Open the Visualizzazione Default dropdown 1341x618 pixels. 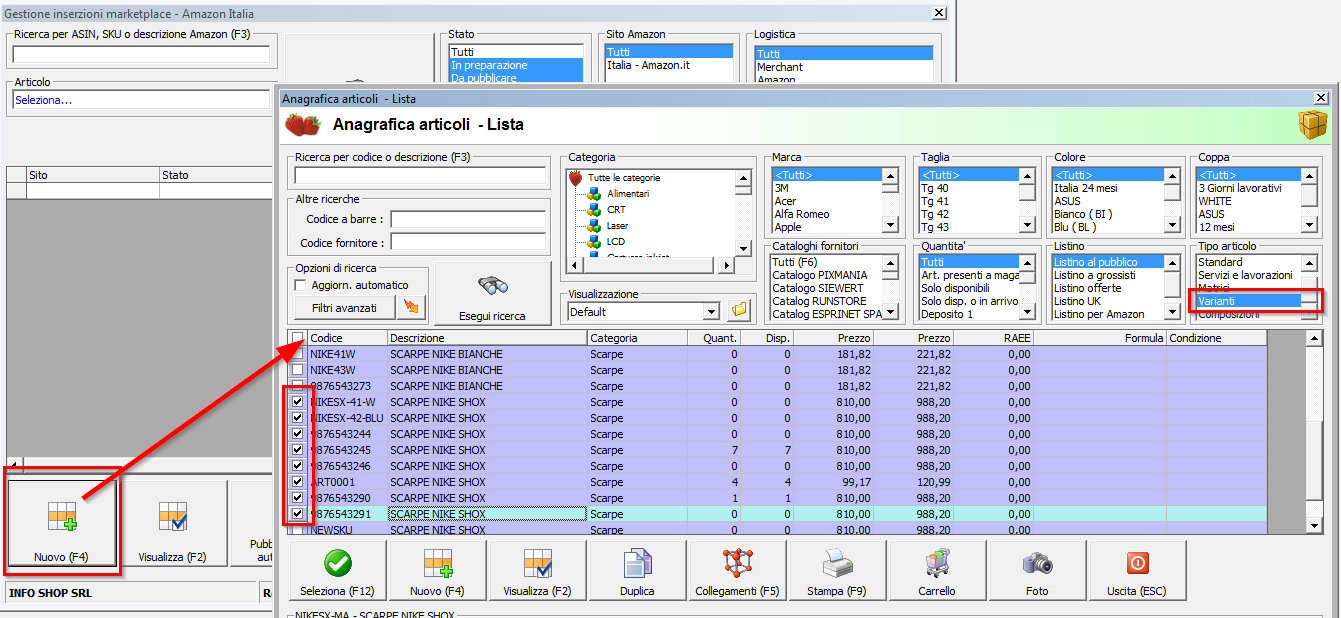[711, 311]
